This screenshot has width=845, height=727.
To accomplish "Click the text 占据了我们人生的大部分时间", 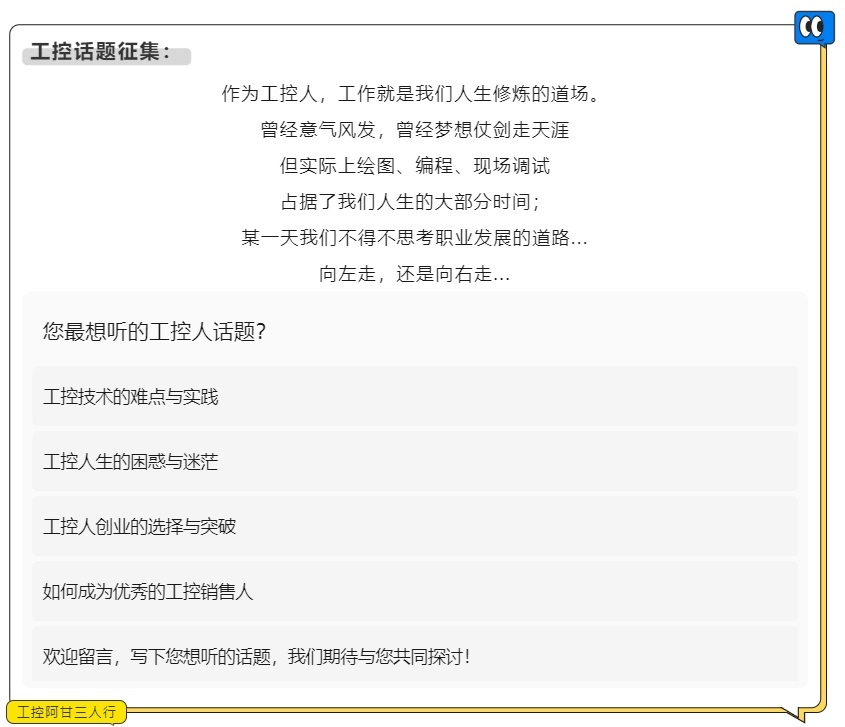I will click(x=410, y=202).
